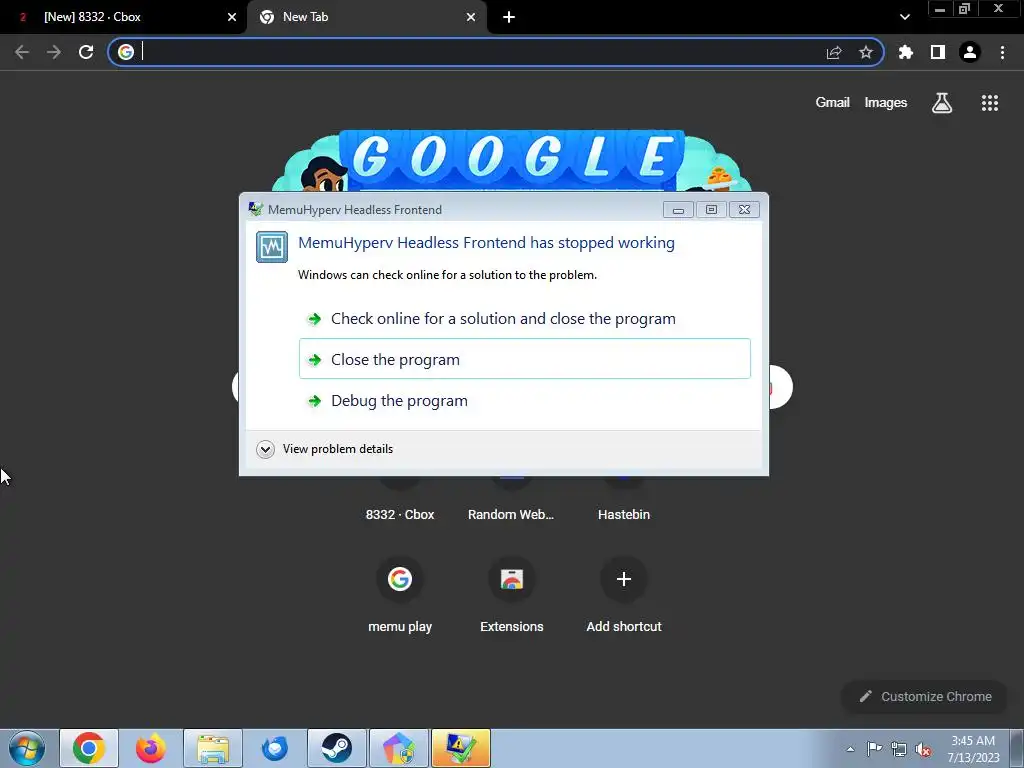This screenshot has width=1024, height=768.
Task: Open File Explorer from taskbar
Action: point(213,748)
